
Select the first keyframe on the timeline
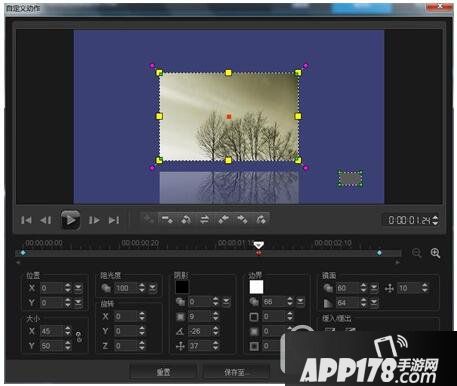tap(23, 253)
